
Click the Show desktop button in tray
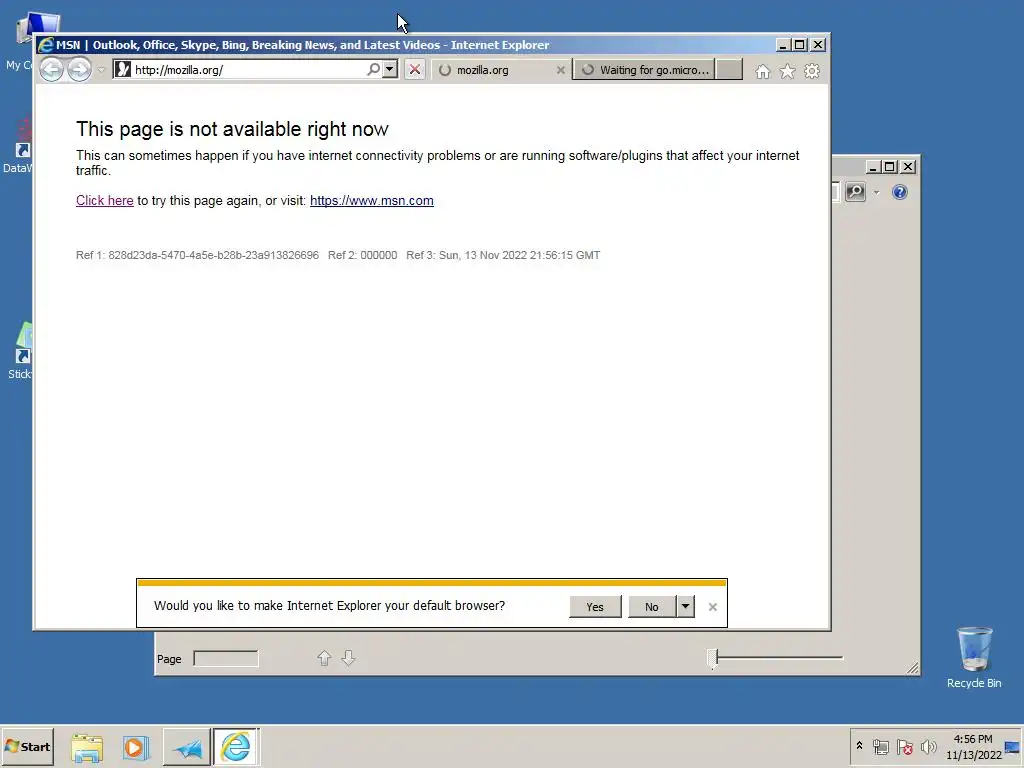coord(1012,746)
